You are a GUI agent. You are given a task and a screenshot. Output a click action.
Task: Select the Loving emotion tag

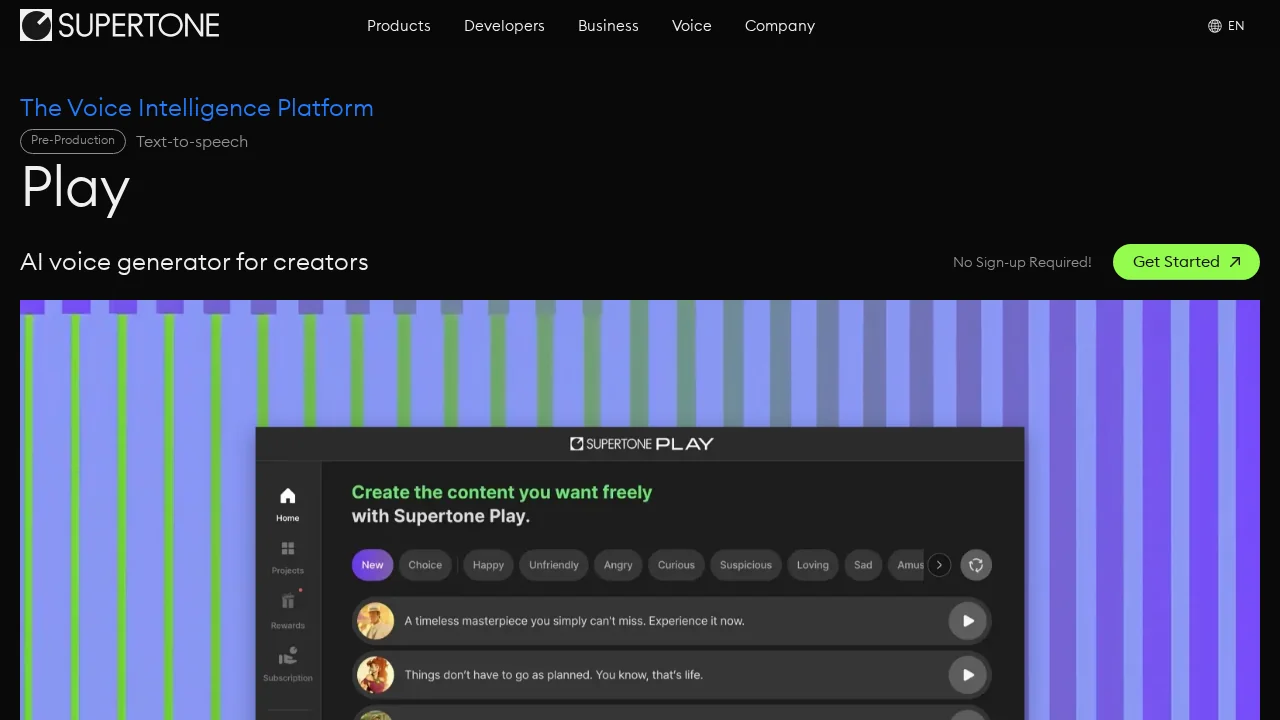[x=812, y=565]
